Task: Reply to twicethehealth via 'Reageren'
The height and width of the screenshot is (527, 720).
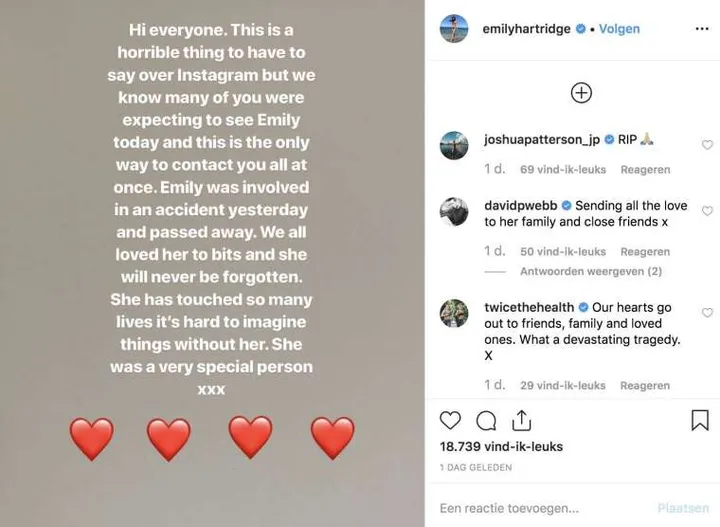Action: (x=645, y=385)
